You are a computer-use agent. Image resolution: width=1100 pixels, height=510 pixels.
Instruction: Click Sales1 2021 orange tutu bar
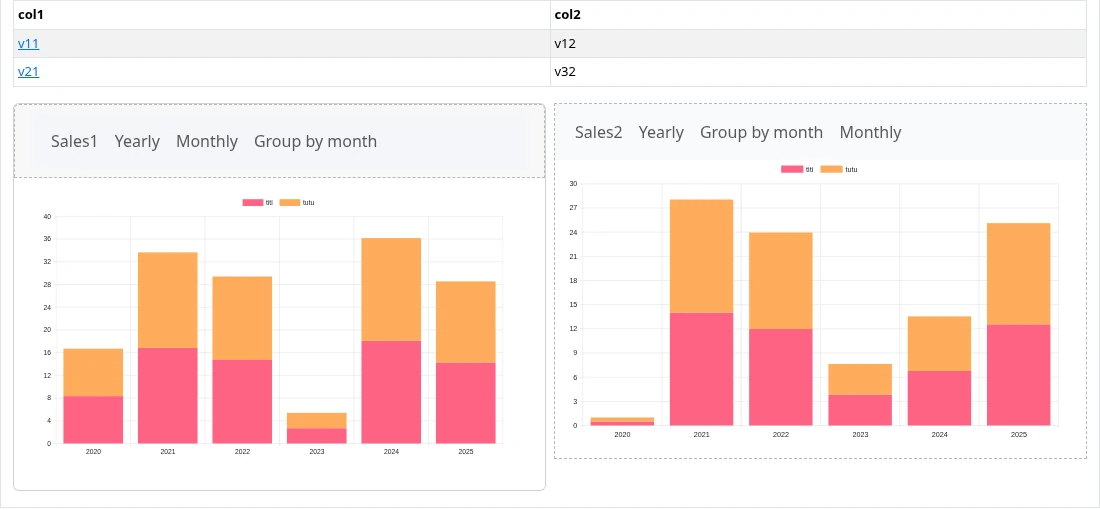[x=168, y=300]
